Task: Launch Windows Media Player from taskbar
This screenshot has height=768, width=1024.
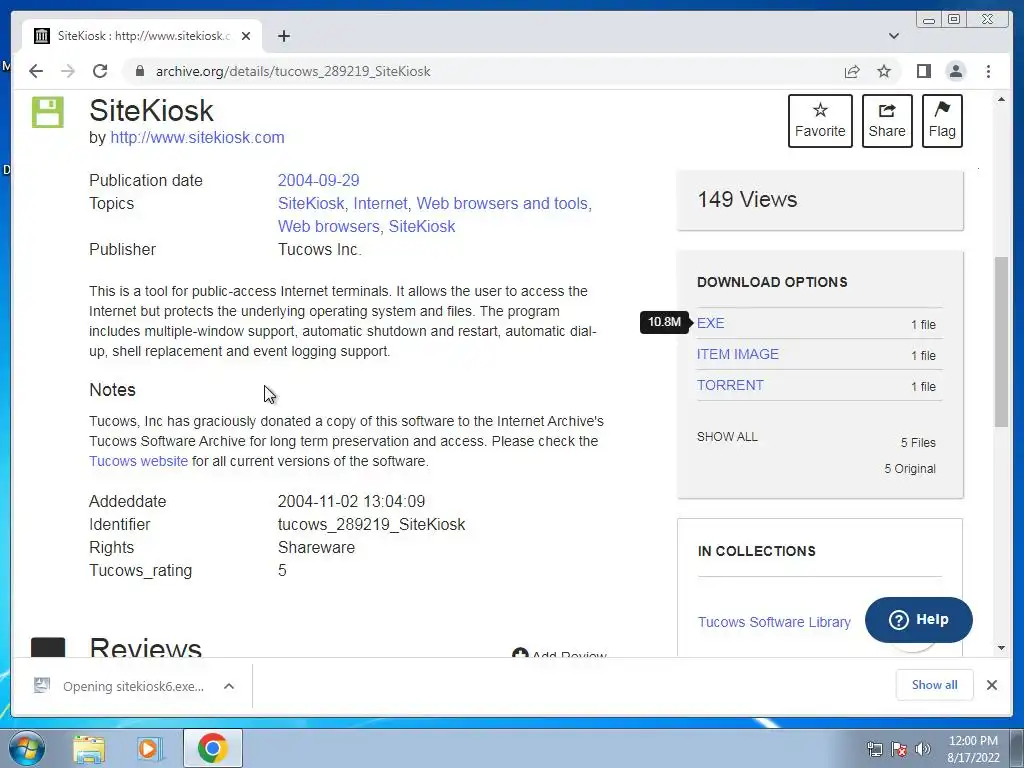Action: 150,749
